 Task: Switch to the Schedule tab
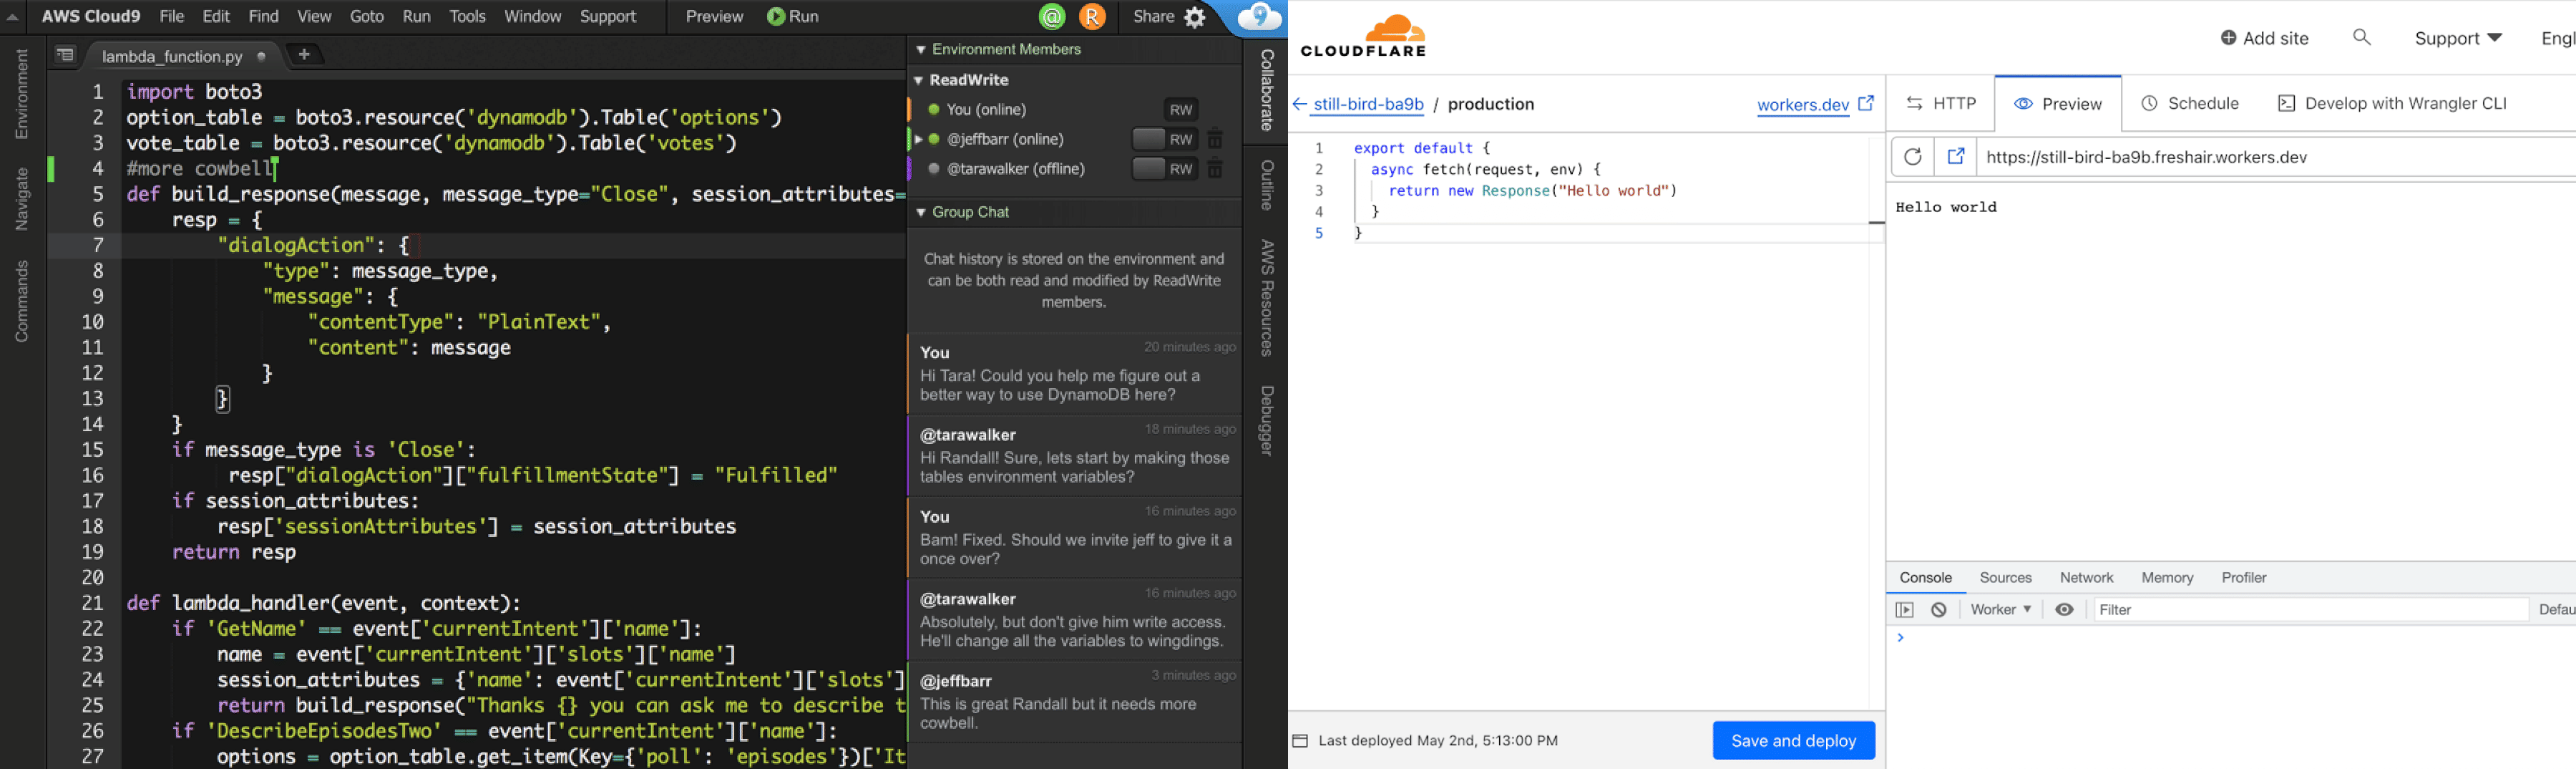coord(2190,104)
